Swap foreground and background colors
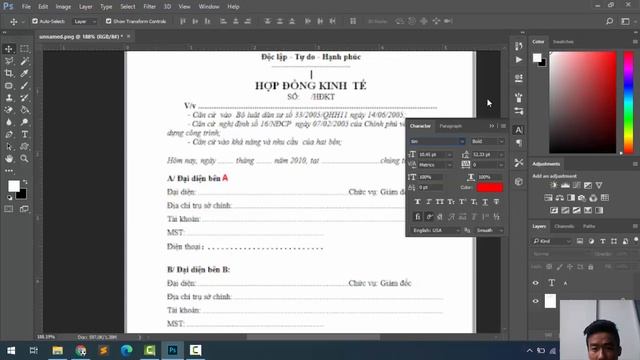Image resolution: width=640 pixels, height=360 pixels. pyautogui.click(x=25, y=182)
